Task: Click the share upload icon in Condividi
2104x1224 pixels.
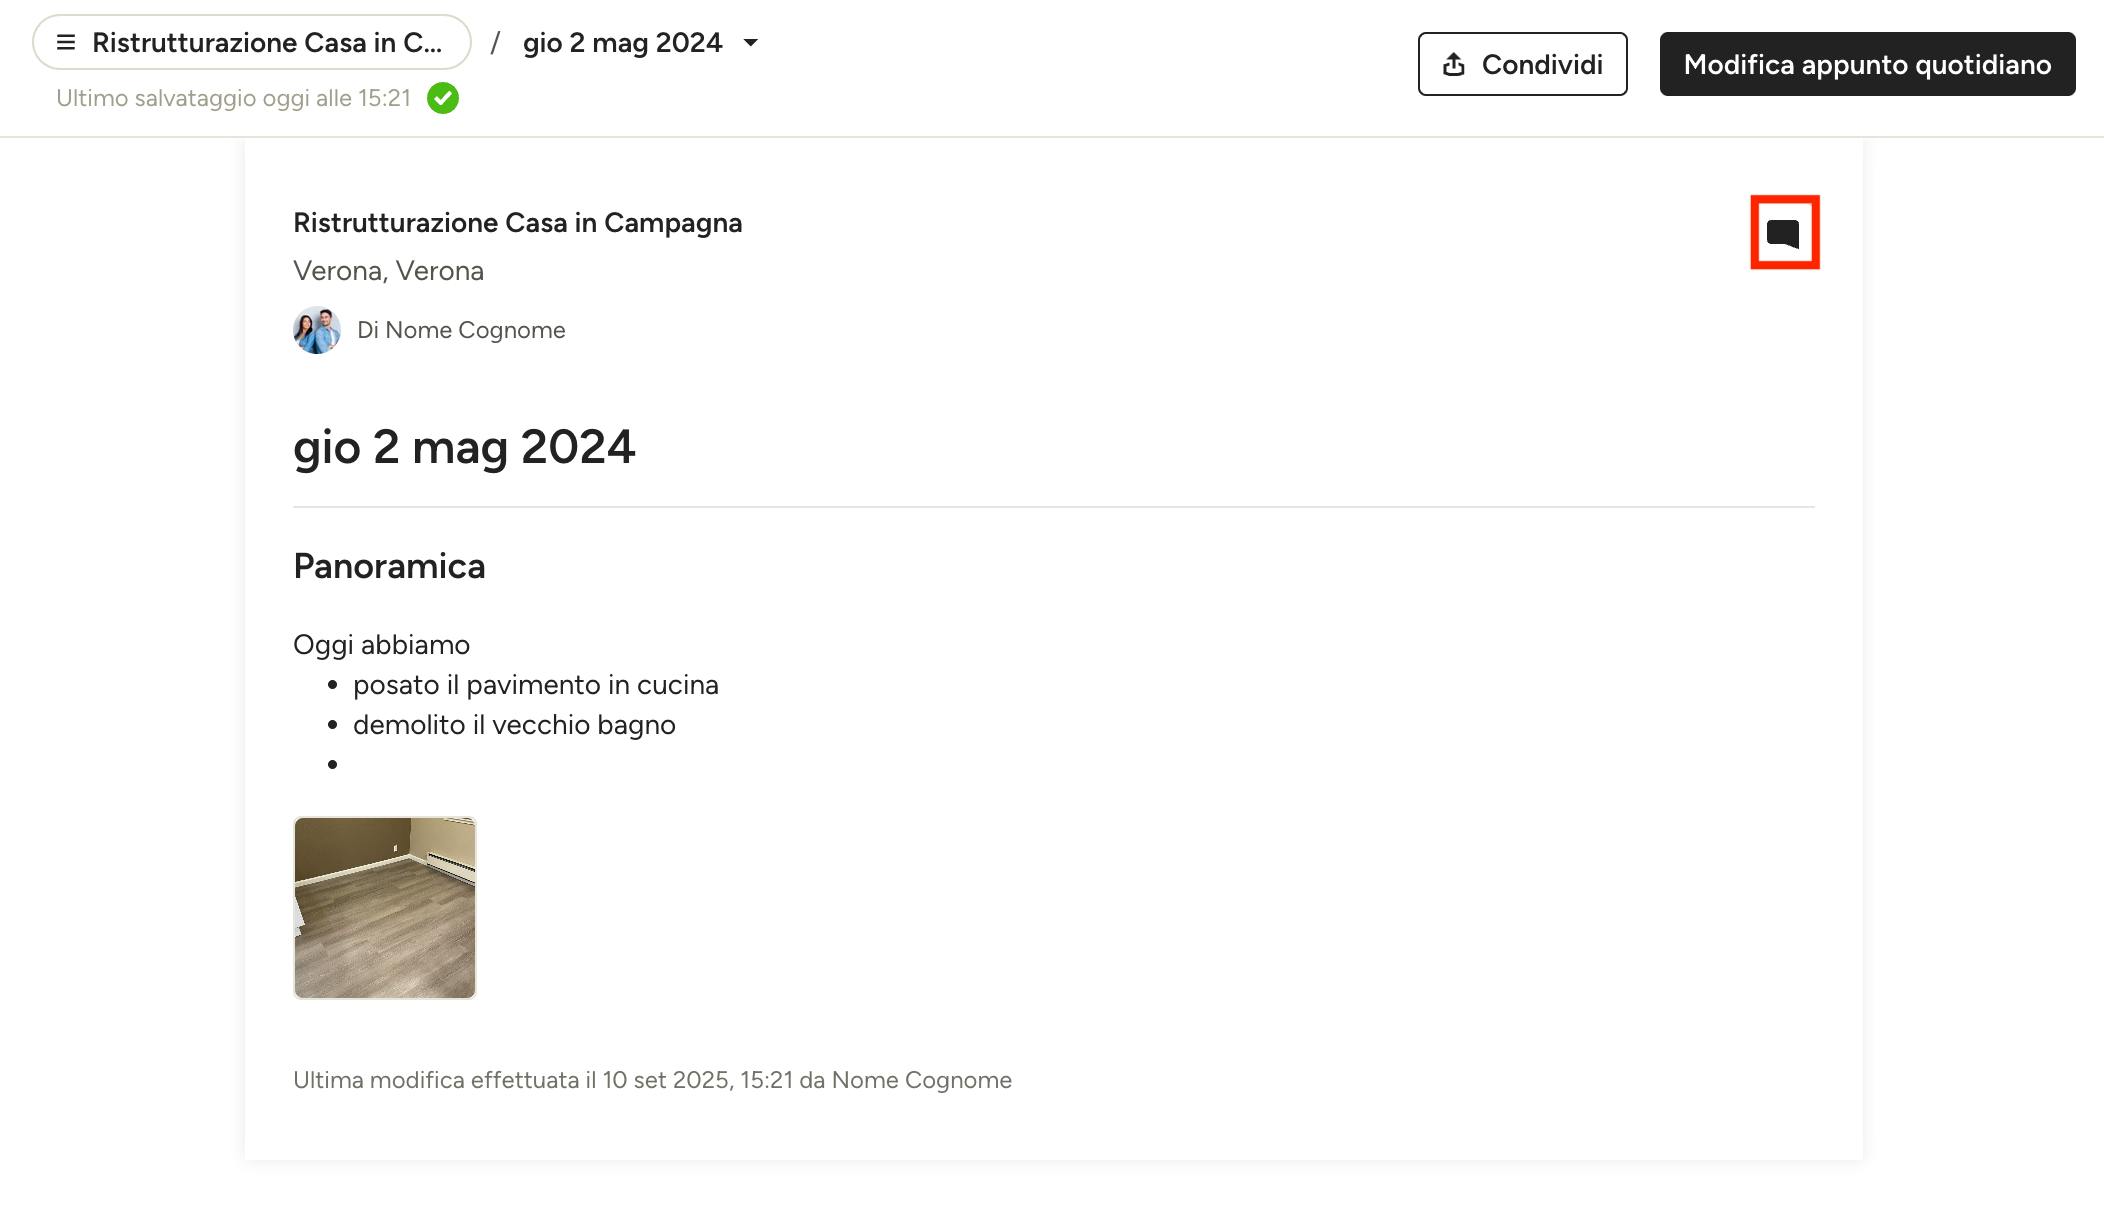Action: tap(1454, 64)
